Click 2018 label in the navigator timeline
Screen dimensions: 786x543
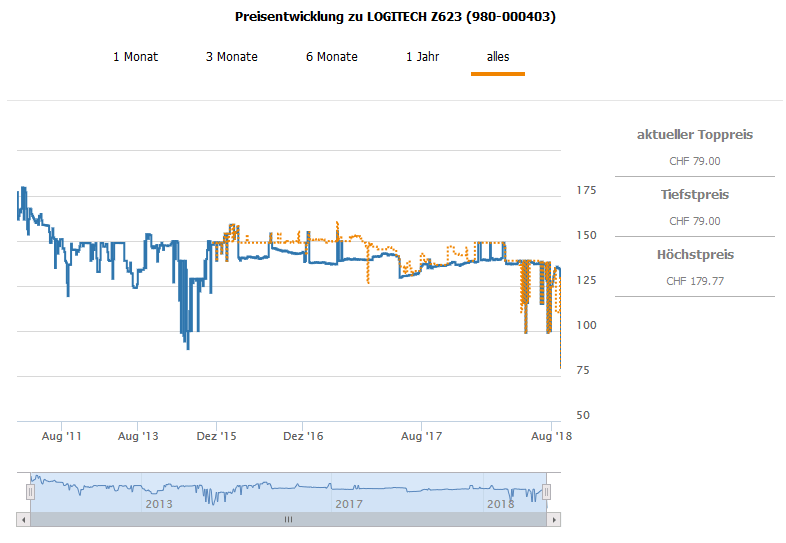[499, 504]
